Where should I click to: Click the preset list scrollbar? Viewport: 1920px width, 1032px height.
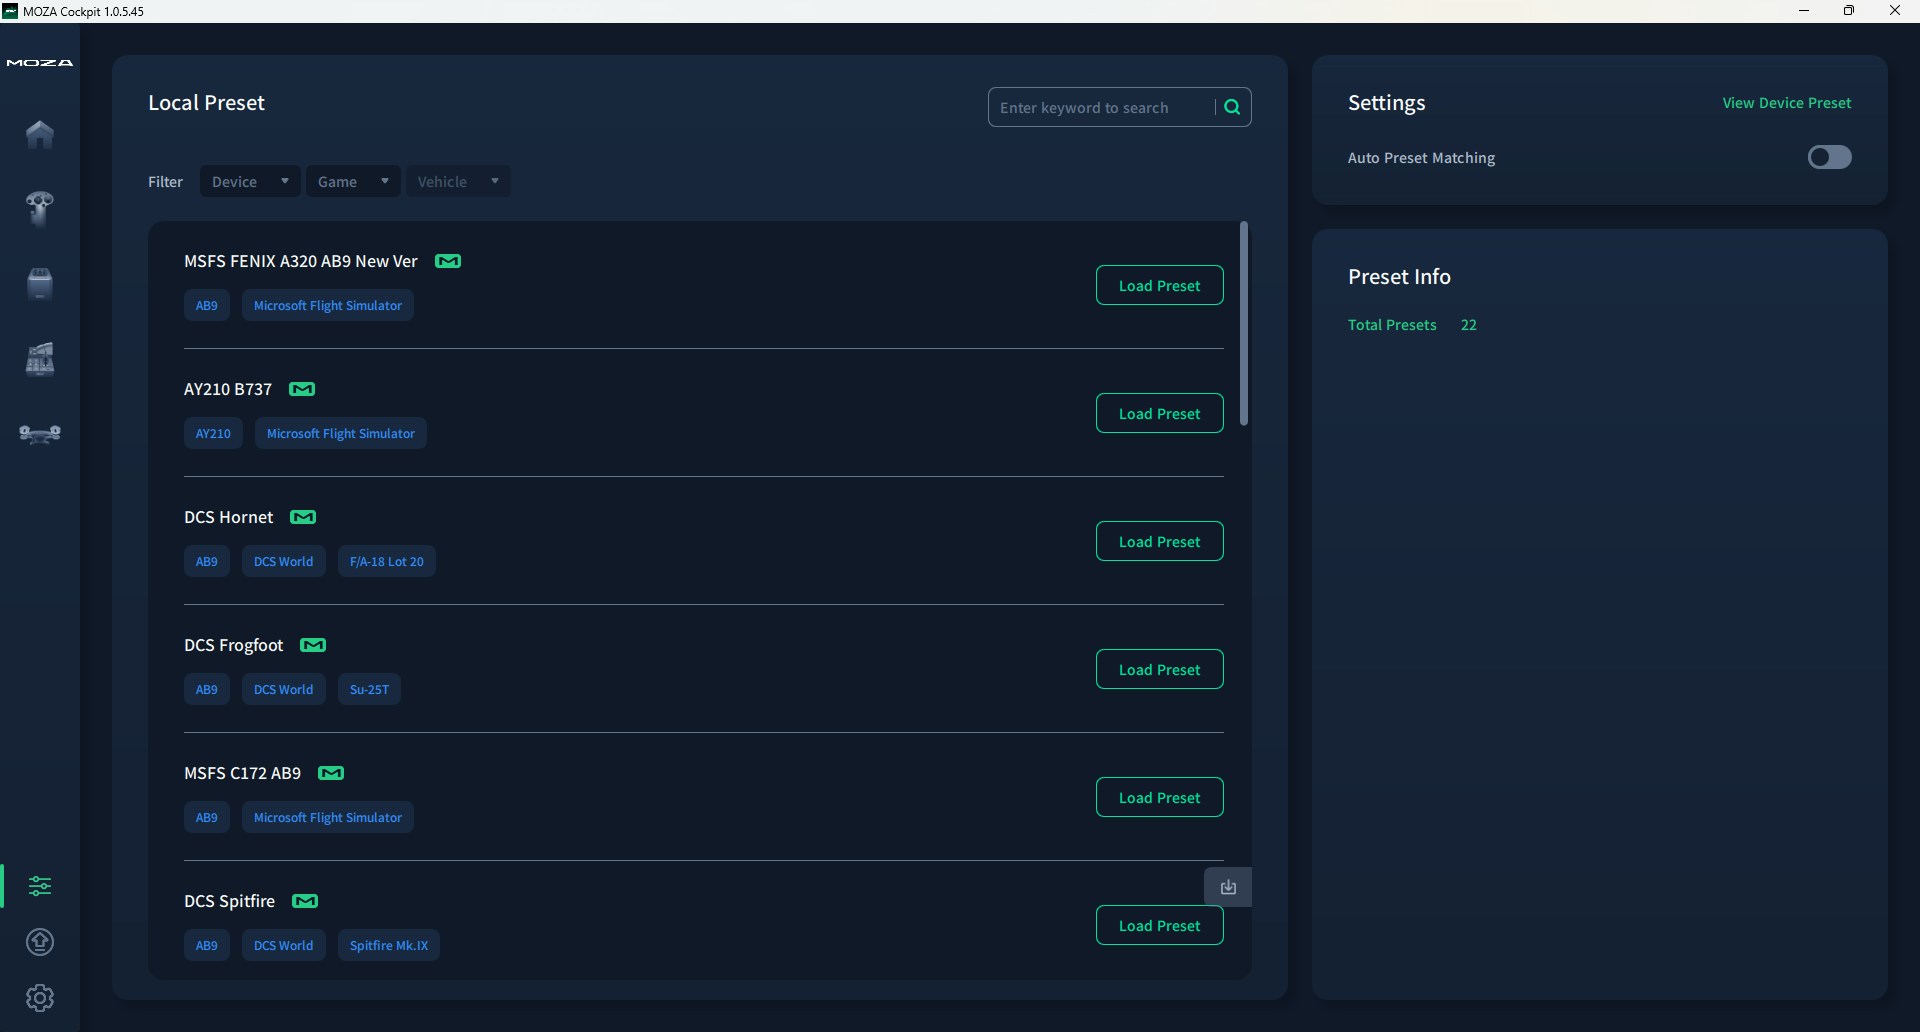(x=1244, y=323)
